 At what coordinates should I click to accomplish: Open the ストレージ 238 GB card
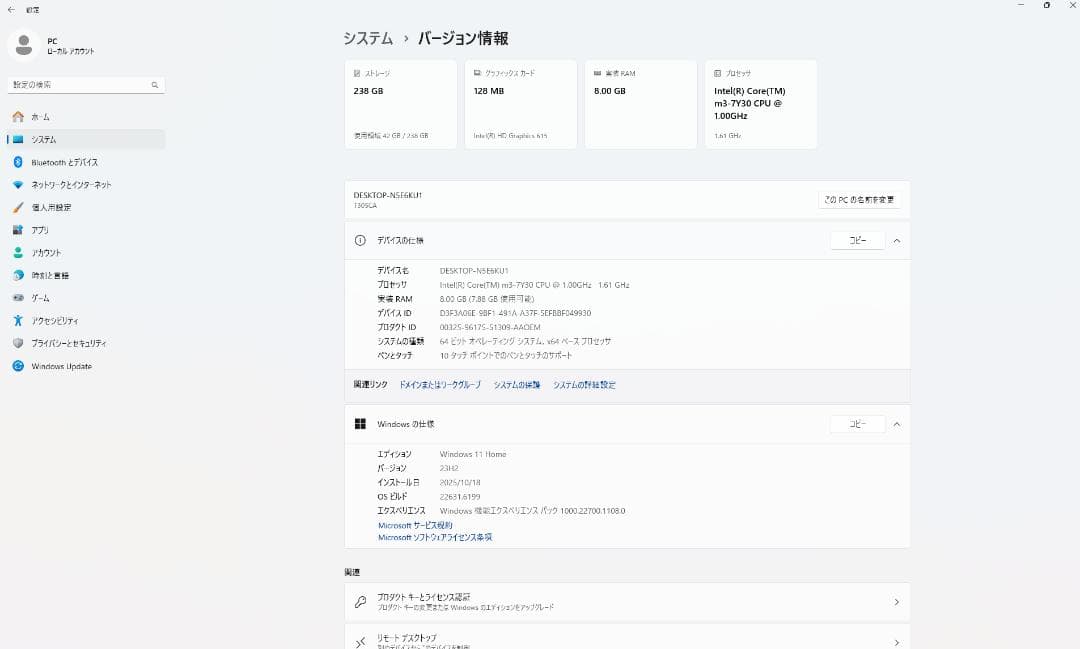400,104
